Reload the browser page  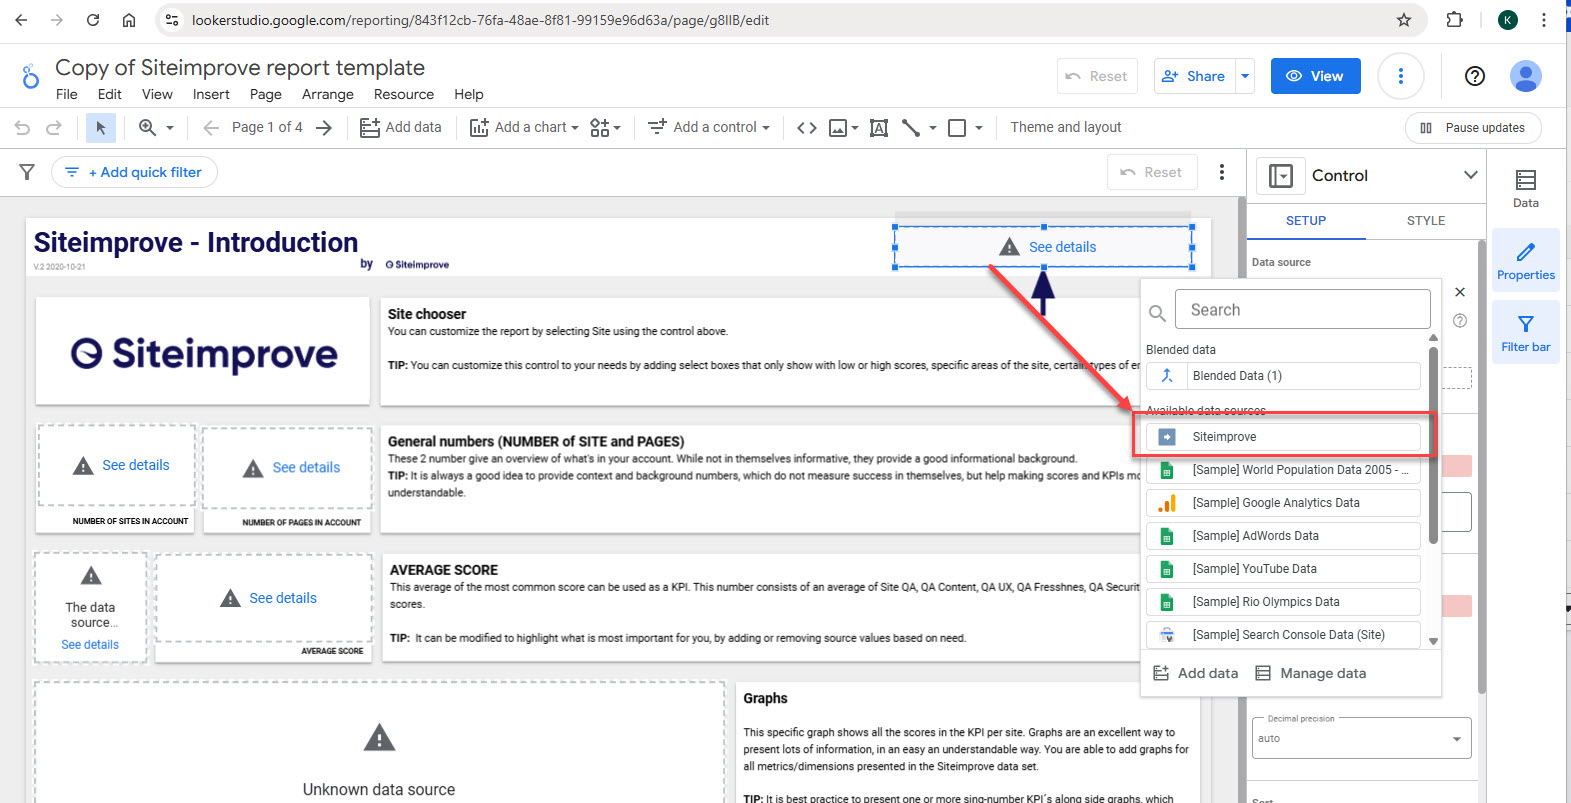93,20
